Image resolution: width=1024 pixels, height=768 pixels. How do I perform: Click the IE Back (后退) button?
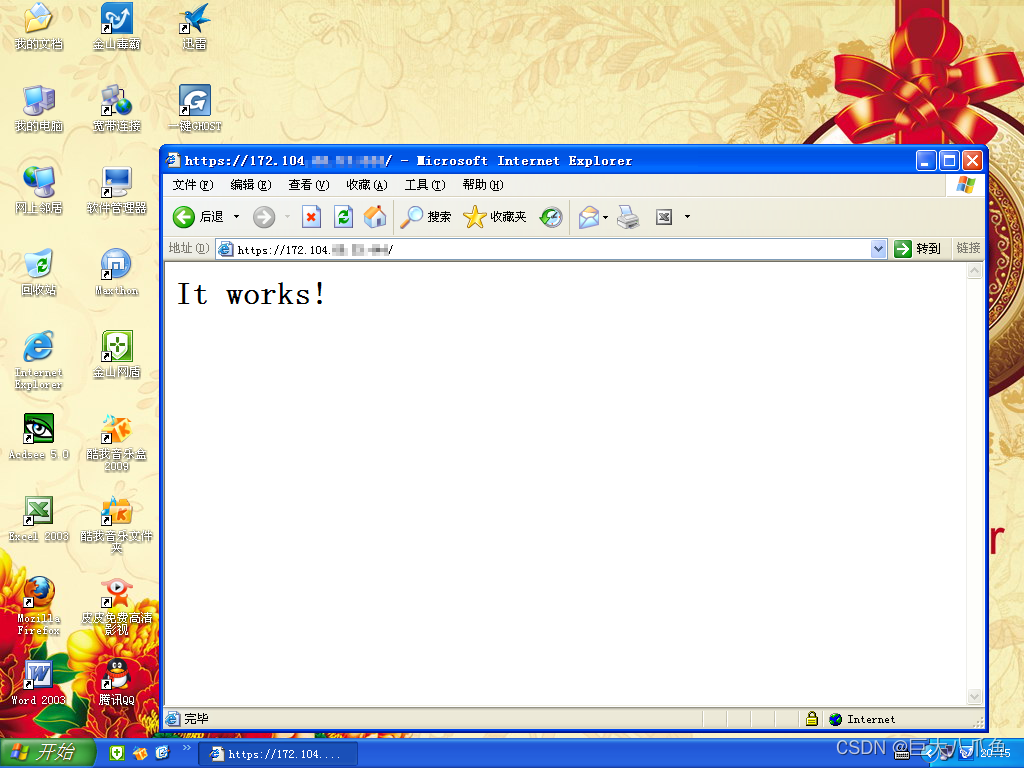click(199, 217)
